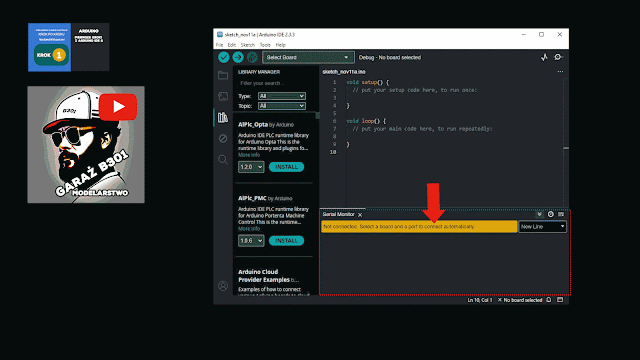Open the Select Board dropdown
The image size is (640, 360).
(308, 58)
